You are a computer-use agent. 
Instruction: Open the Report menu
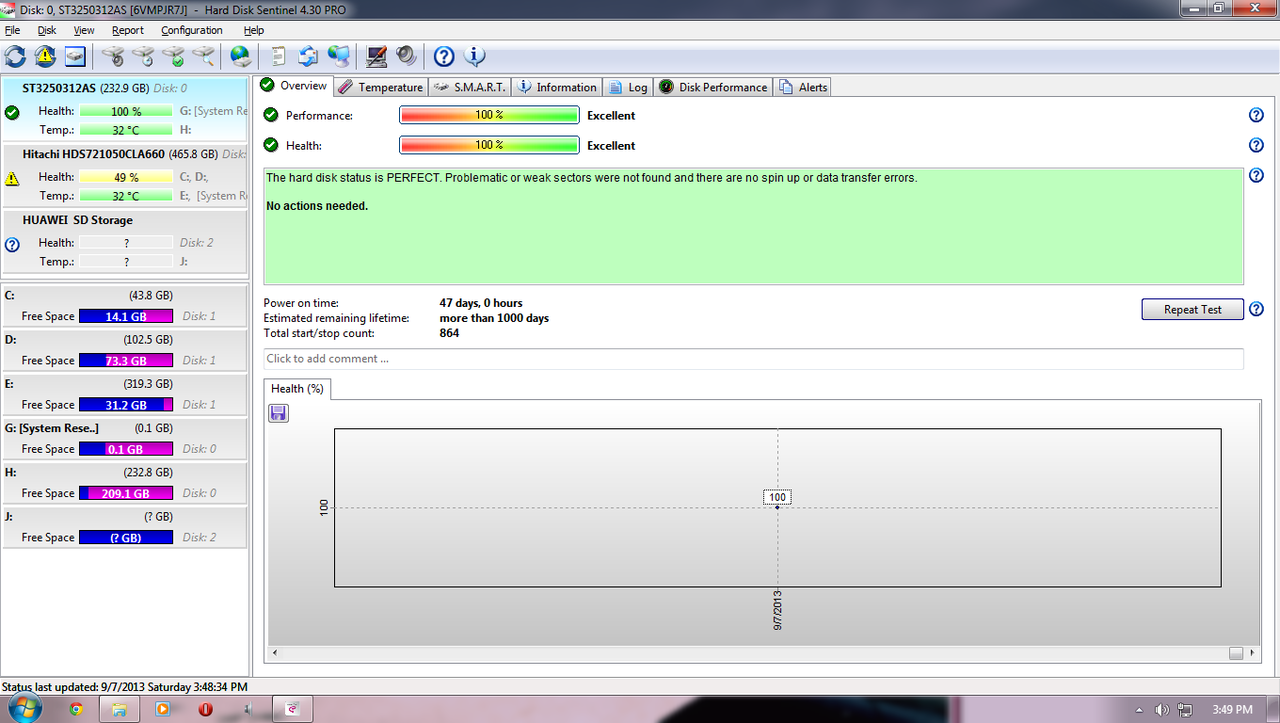pos(128,30)
